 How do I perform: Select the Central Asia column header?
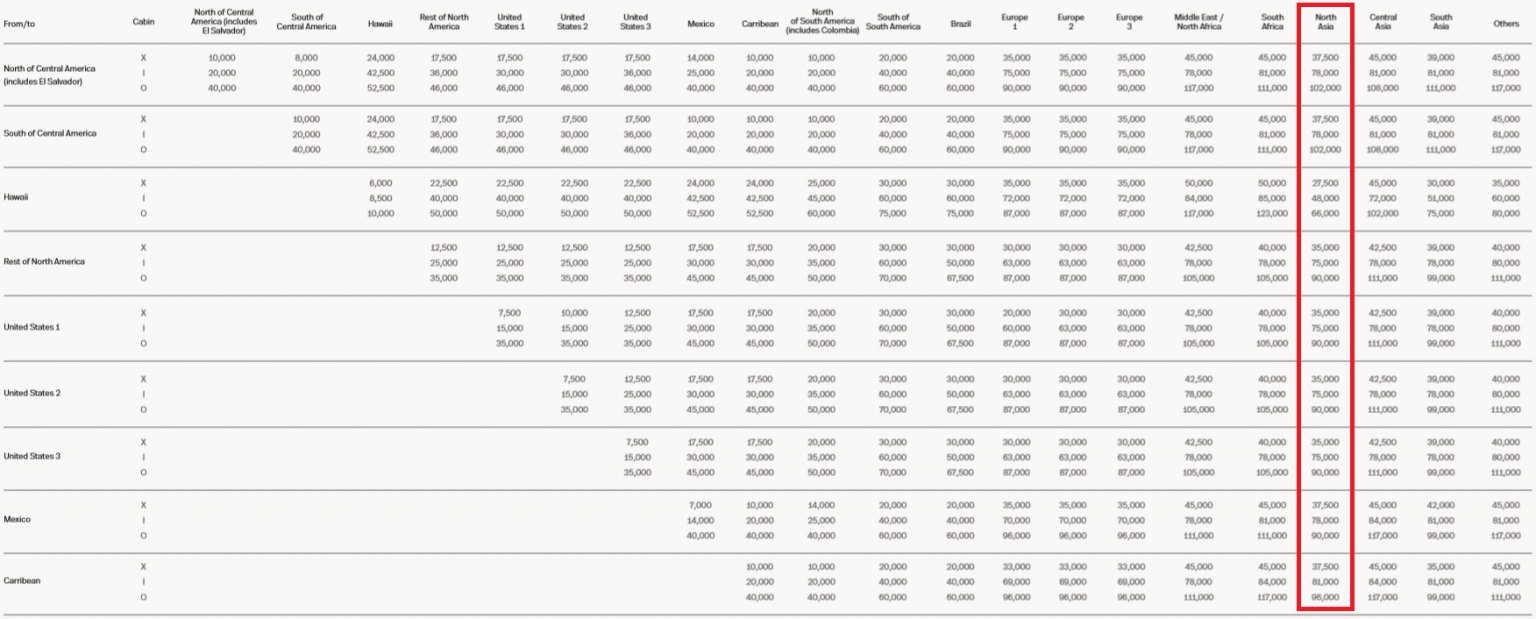coord(1383,21)
